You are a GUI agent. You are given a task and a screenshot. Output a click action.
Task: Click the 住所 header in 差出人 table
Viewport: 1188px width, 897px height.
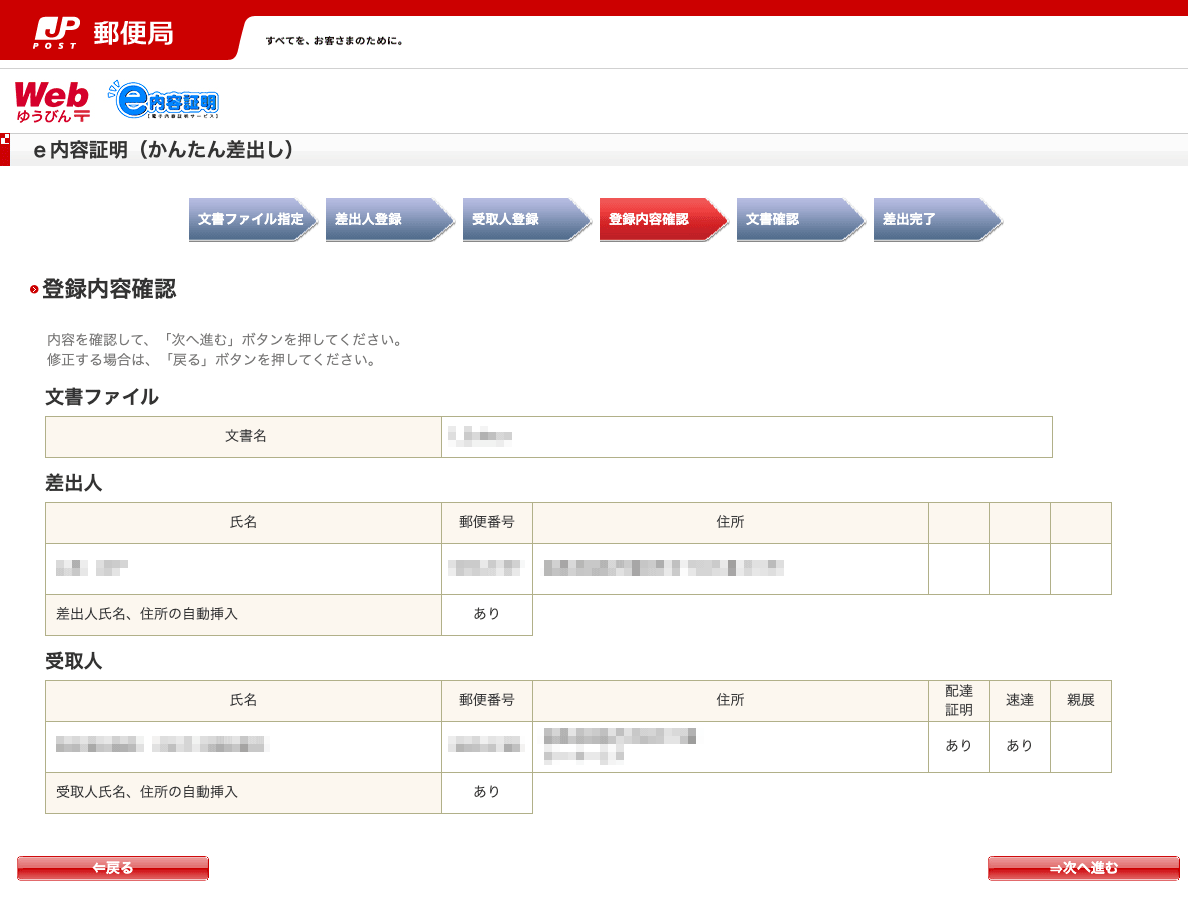(x=730, y=522)
